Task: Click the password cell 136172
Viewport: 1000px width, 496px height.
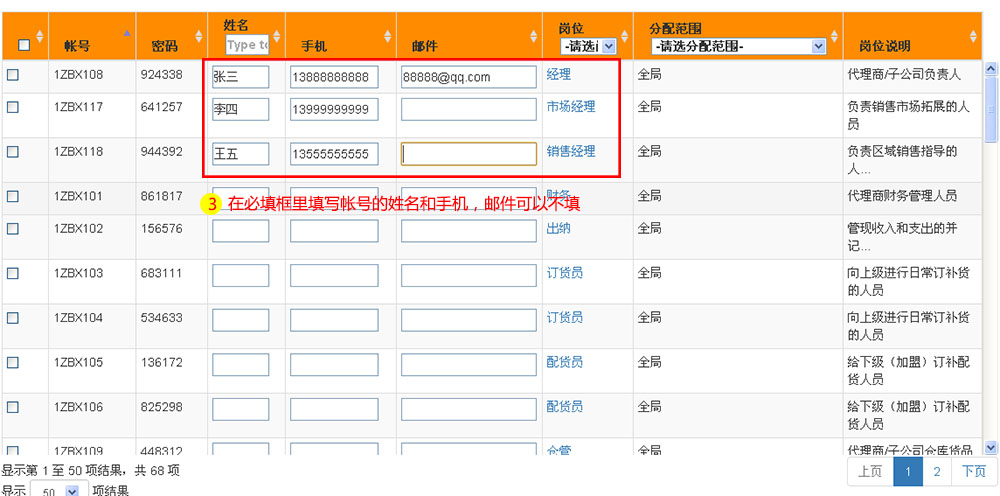Action: coord(161,361)
